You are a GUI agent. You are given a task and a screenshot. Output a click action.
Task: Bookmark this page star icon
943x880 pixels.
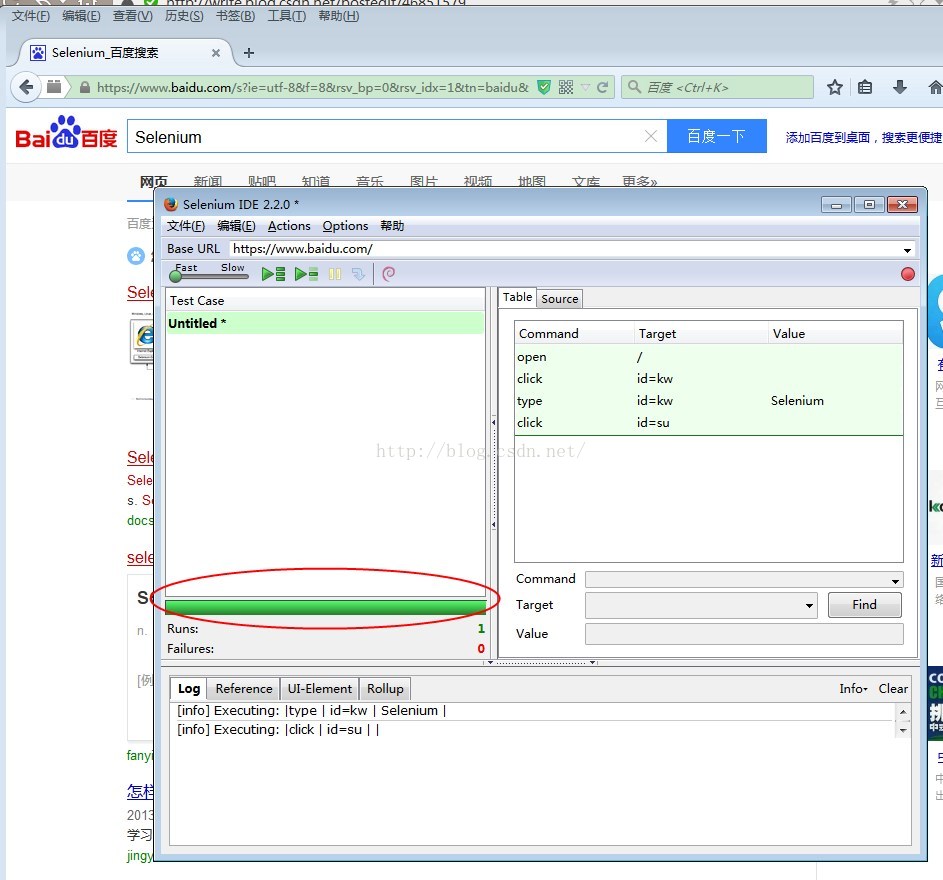click(x=835, y=88)
